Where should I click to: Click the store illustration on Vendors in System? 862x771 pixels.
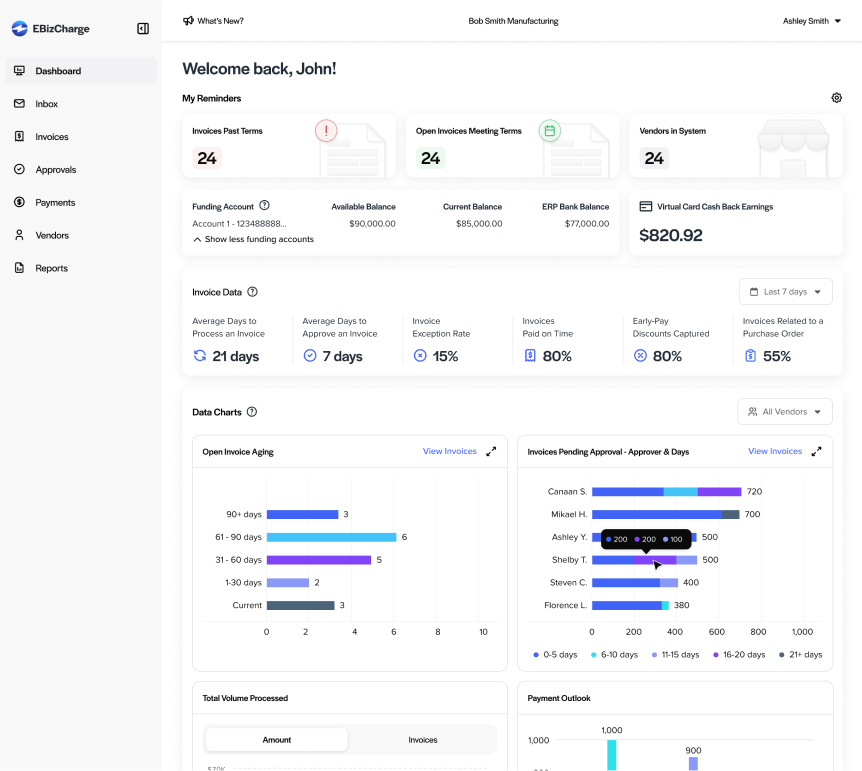(x=793, y=147)
